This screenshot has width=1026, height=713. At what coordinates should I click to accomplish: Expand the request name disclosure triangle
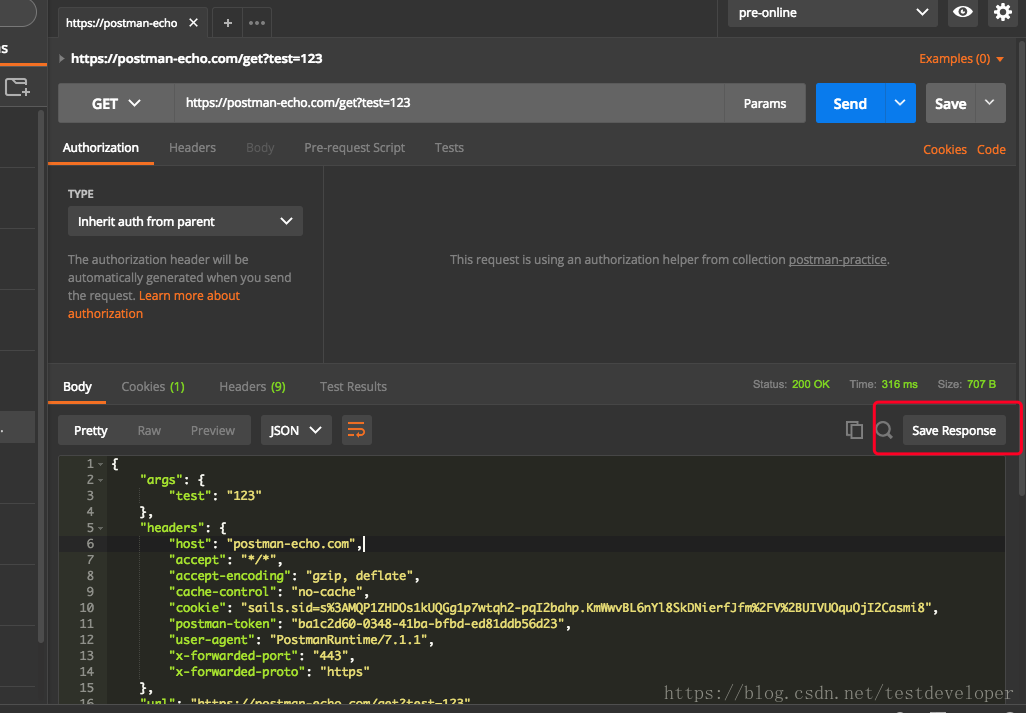(63, 59)
